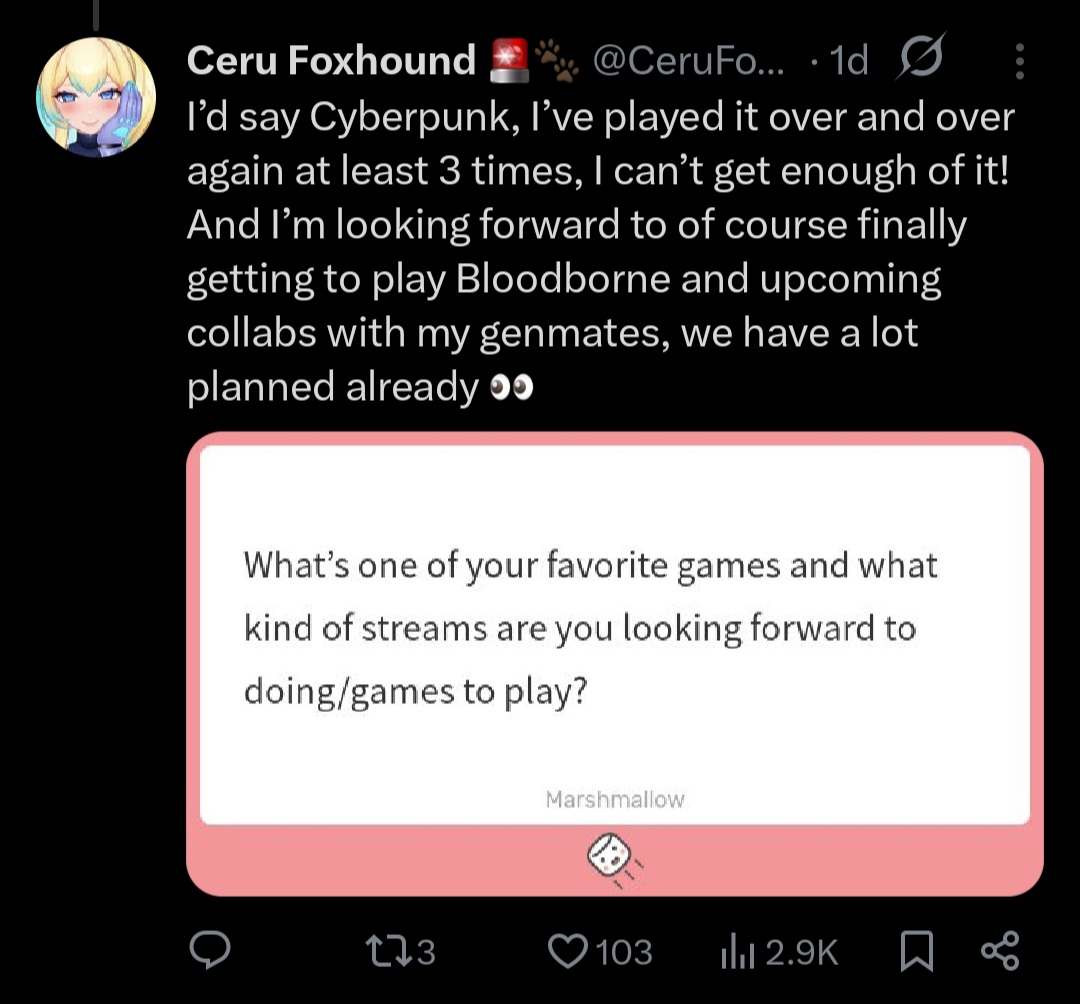Click the 103 likes count
This screenshot has width=1080, height=1004.
click(624, 951)
